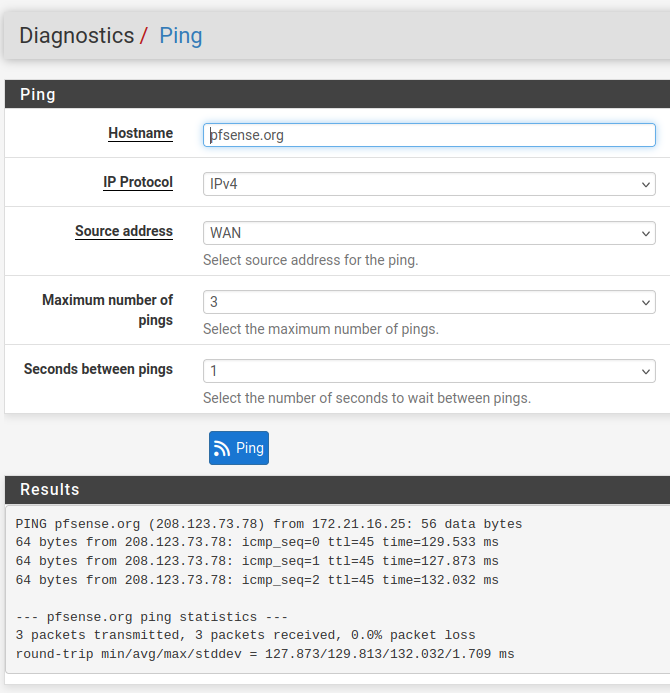Click the chevron arrow of Source address select
Image resolution: width=670 pixels, height=693 pixels.
click(646, 233)
